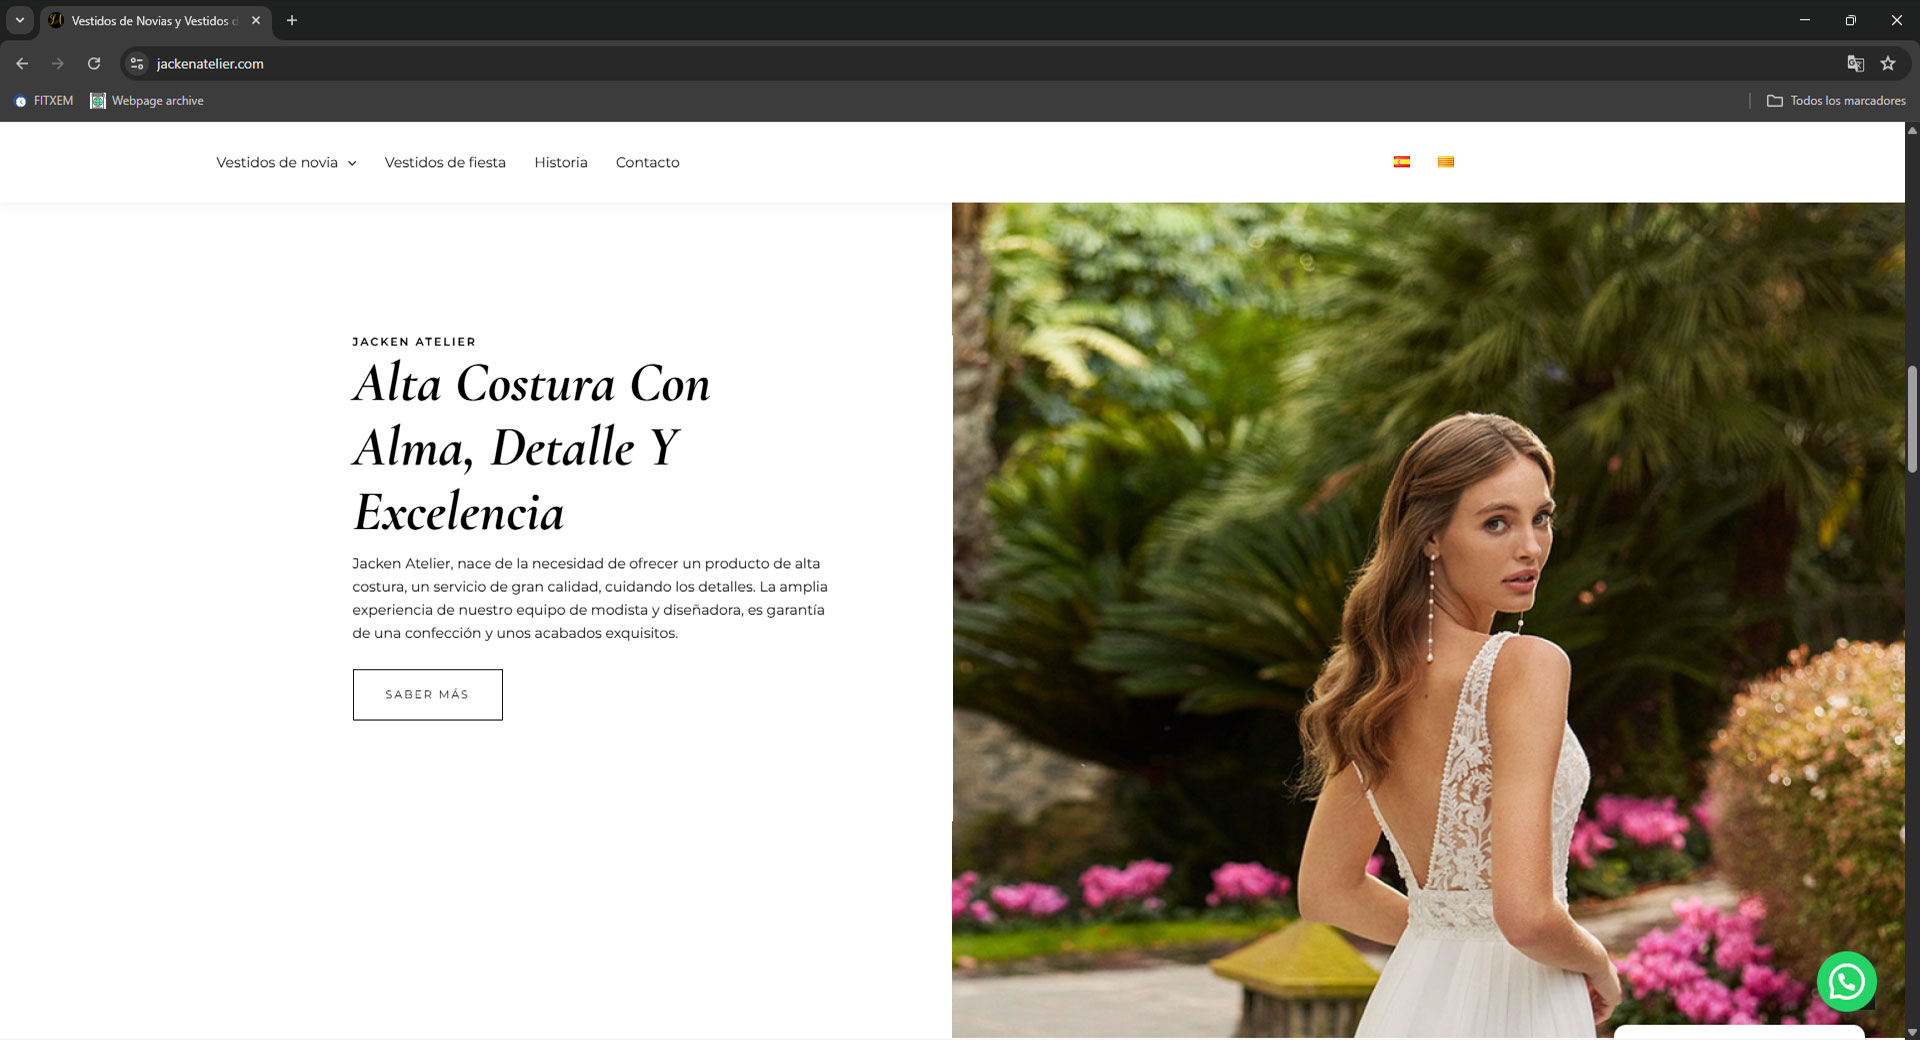The height and width of the screenshot is (1040, 1920).
Task: Open the FITXEM bookmark
Action: [x=44, y=101]
